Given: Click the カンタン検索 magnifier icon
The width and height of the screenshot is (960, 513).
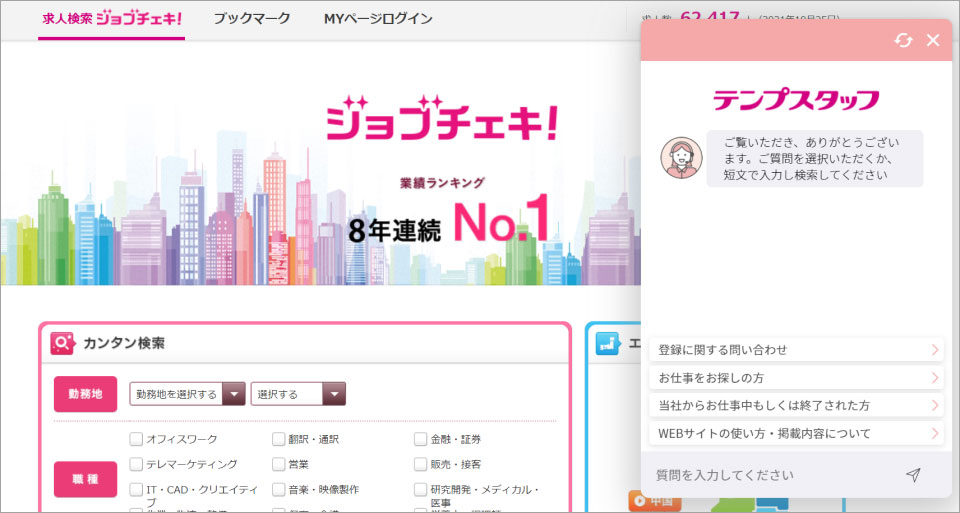Looking at the screenshot, I should tap(63, 343).
